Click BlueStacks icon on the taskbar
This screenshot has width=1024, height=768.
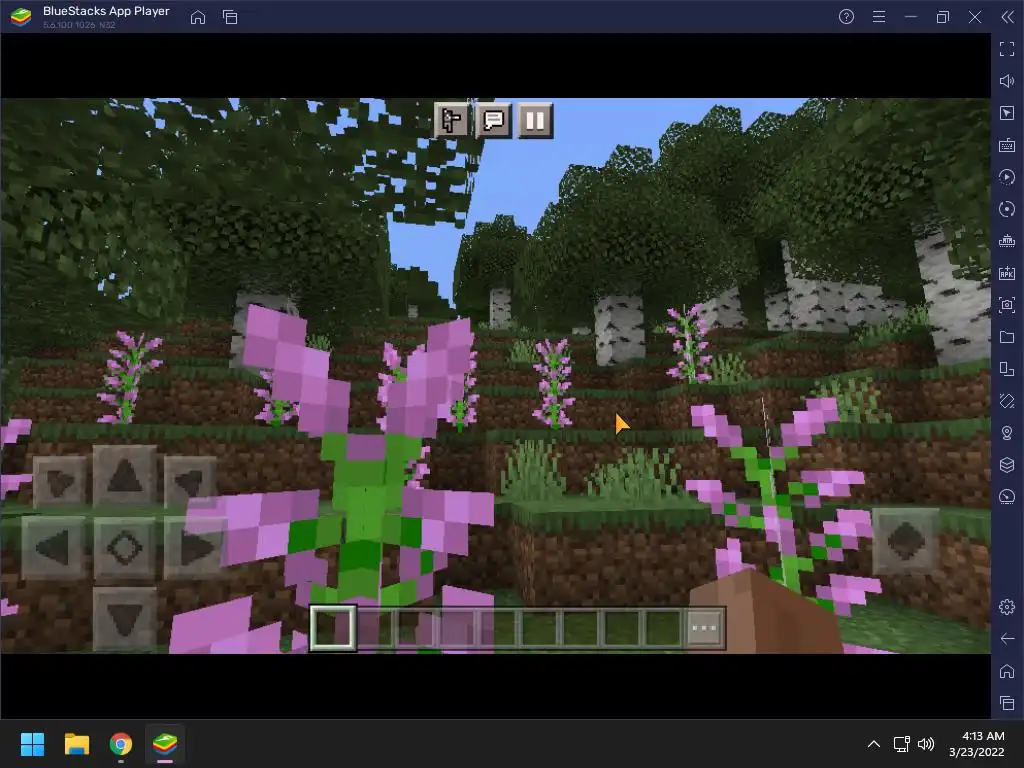click(165, 744)
